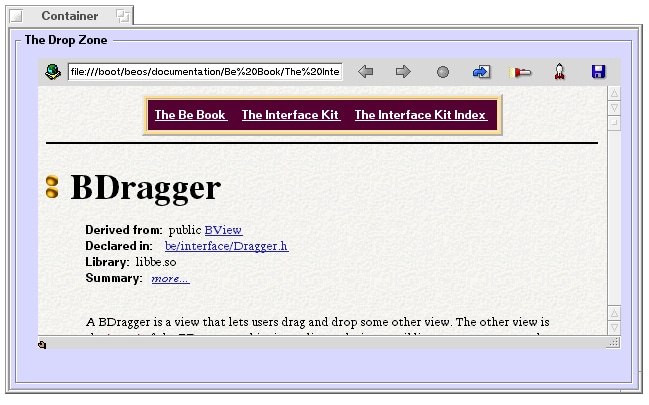Click the blue reload arrow icon

(481, 72)
